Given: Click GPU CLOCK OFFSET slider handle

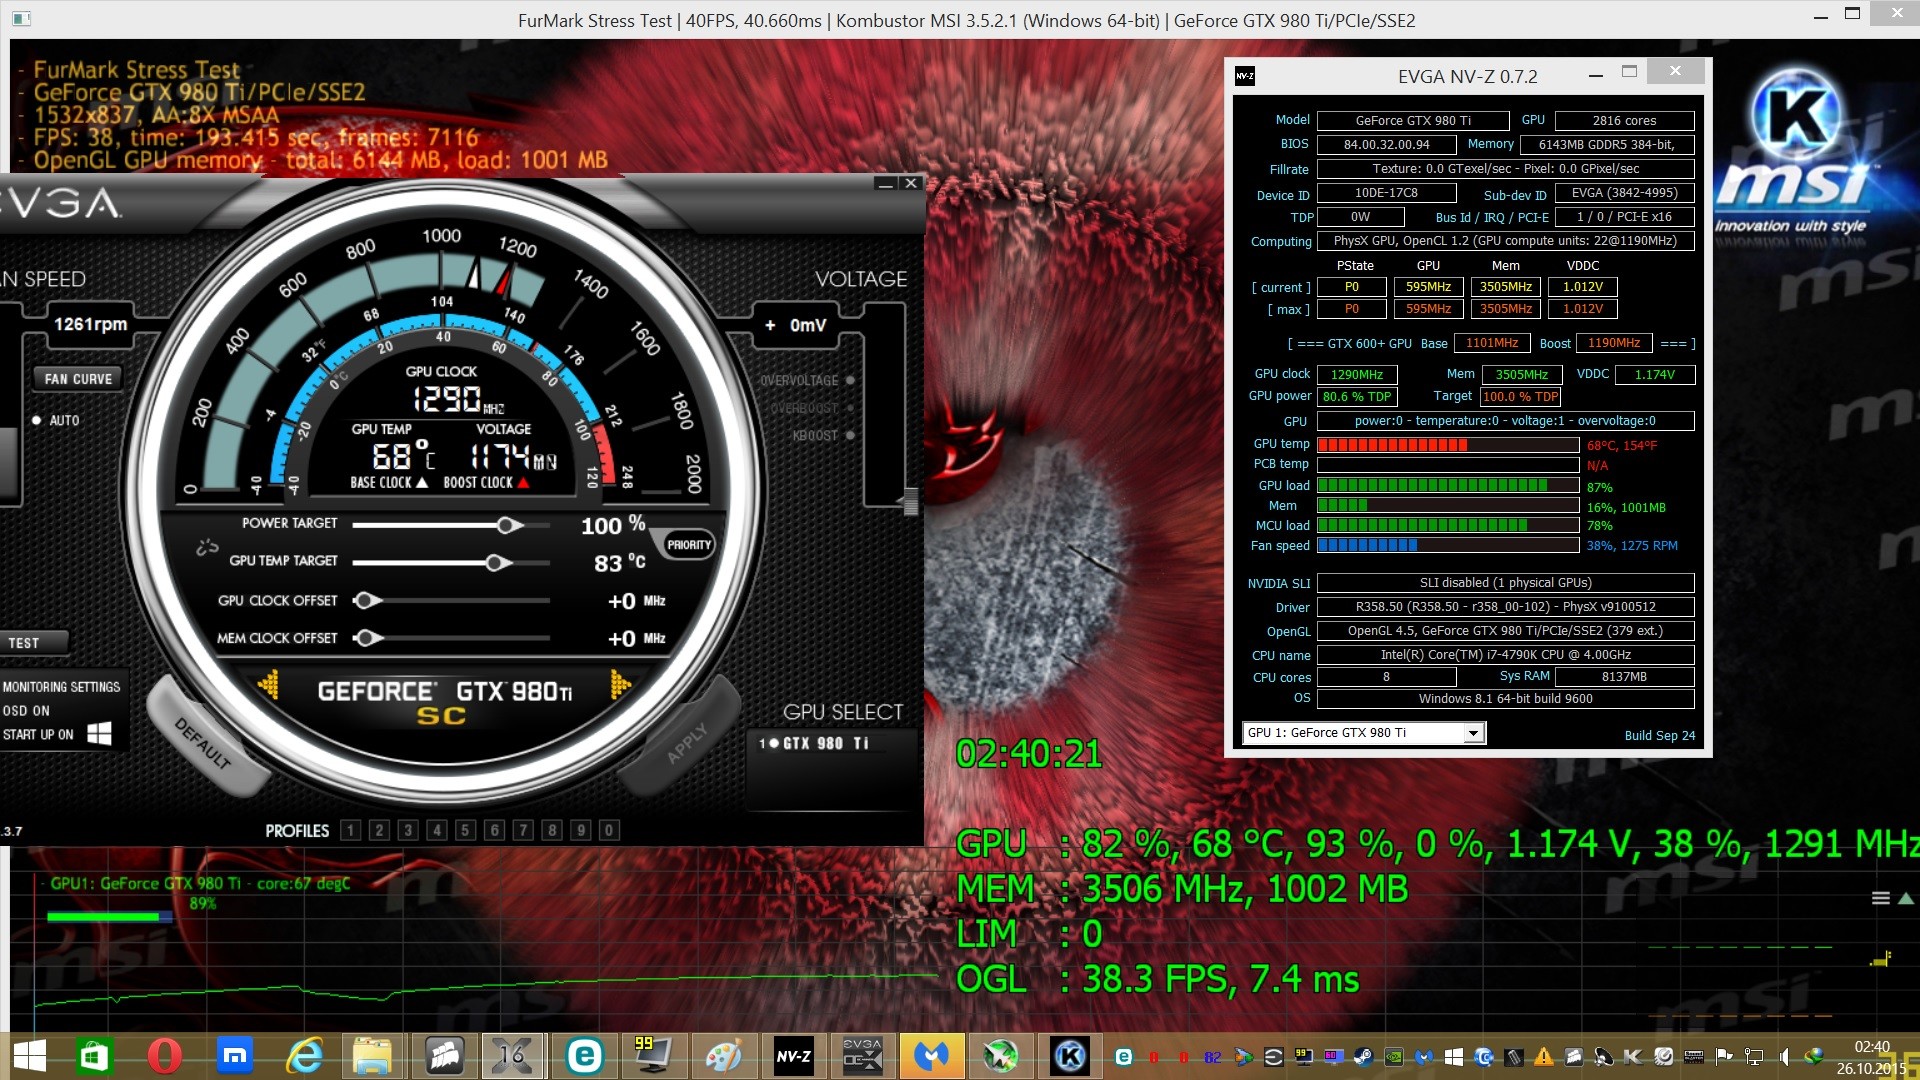Looking at the screenshot, I should [x=367, y=600].
